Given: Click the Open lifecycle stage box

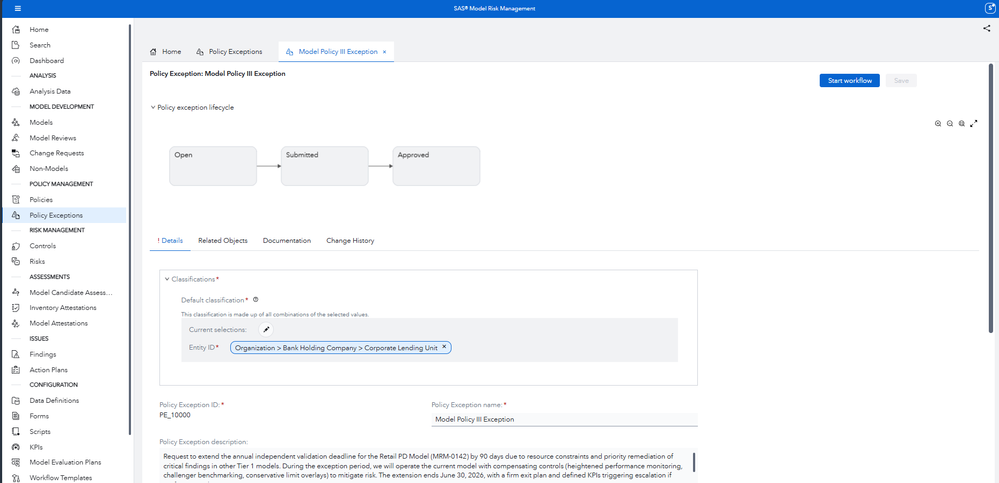Looking at the screenshot, I should point(213,166).
